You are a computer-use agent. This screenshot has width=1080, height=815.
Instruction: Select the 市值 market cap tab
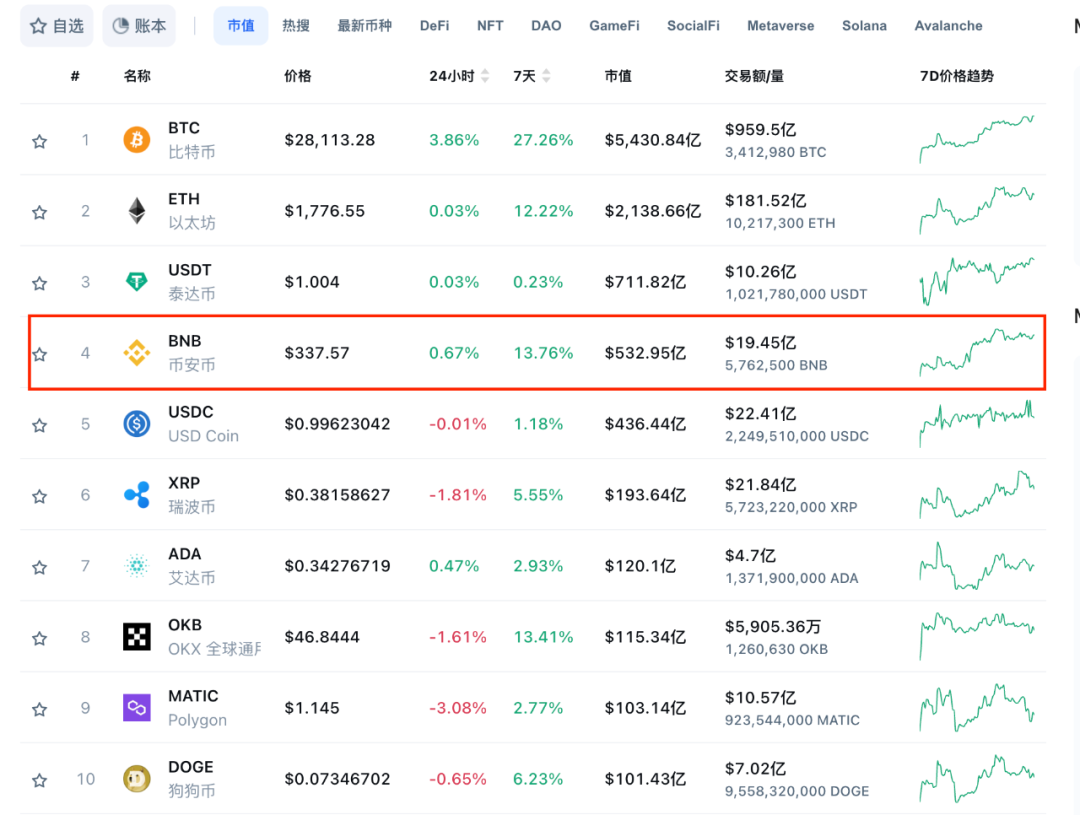click(x=240, y=26)
